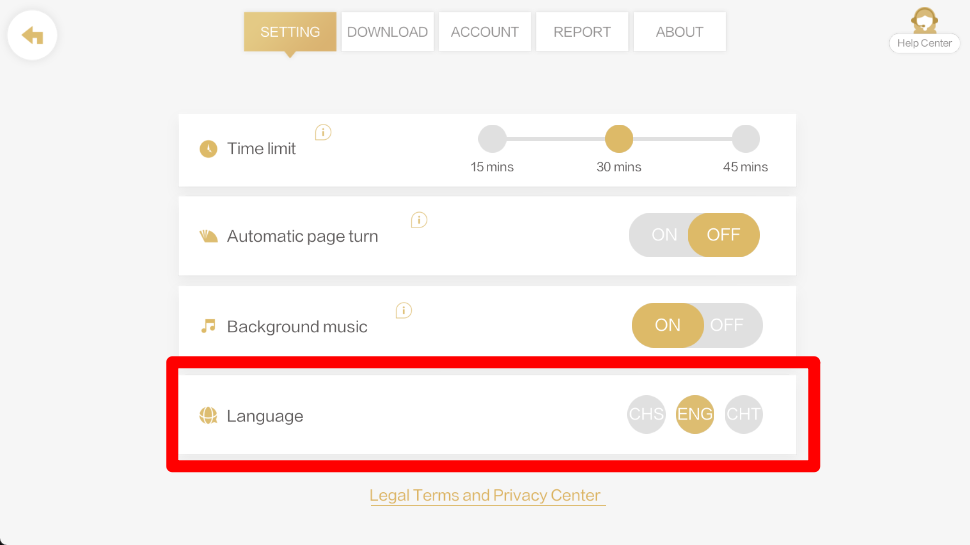Image resolution: width=970 pixels, height=545 pixels.
Task: Click the Background music info icon
Action: click(404, 310)
